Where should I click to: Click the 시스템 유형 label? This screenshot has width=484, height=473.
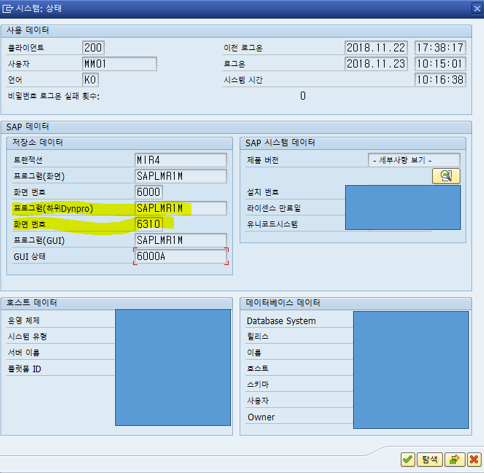click(27, 336)
